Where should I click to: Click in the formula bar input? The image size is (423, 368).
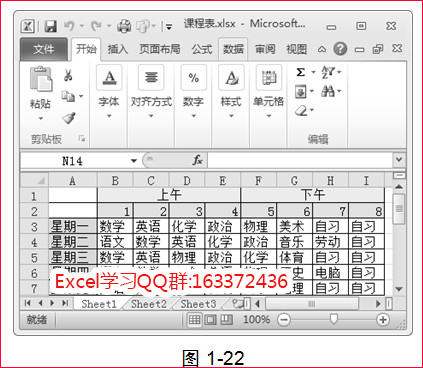pos(300,160)
